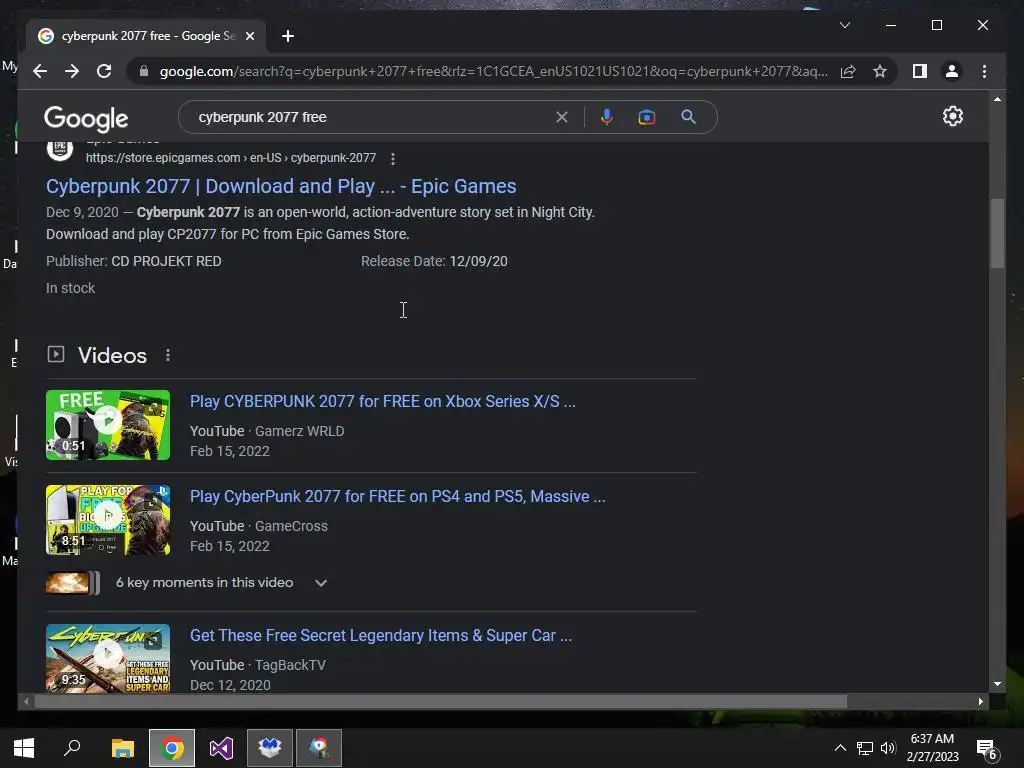Open Epic Games result options menu
Viewport: 1024px width, 768px height.
pyautogui.click(x=392, y=158)
